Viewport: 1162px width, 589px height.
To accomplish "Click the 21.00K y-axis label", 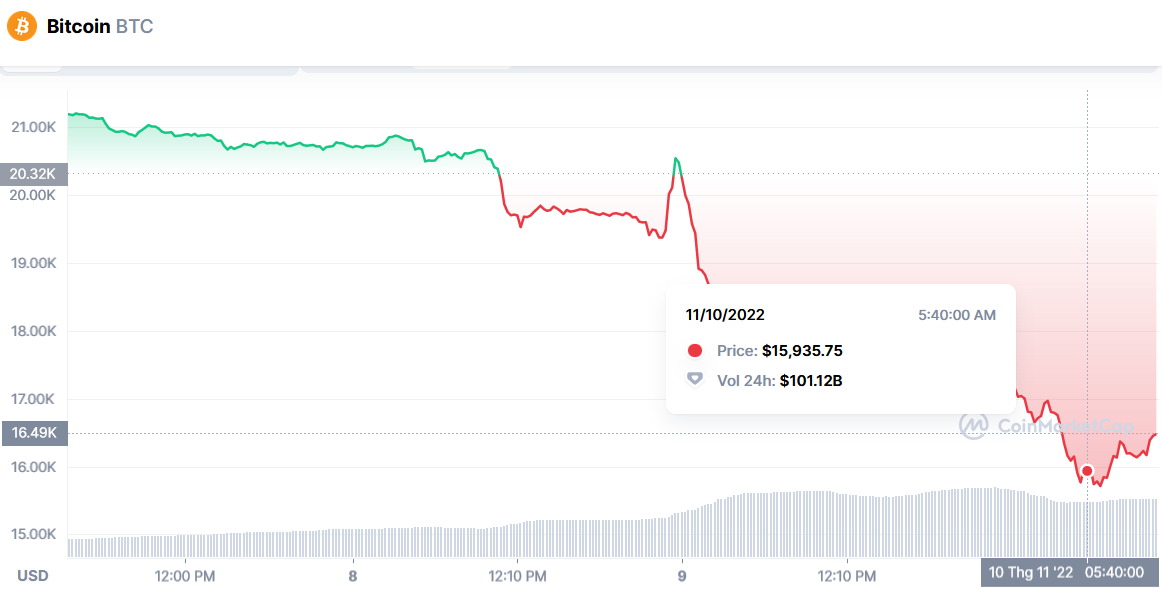I will tap(33, 128).
